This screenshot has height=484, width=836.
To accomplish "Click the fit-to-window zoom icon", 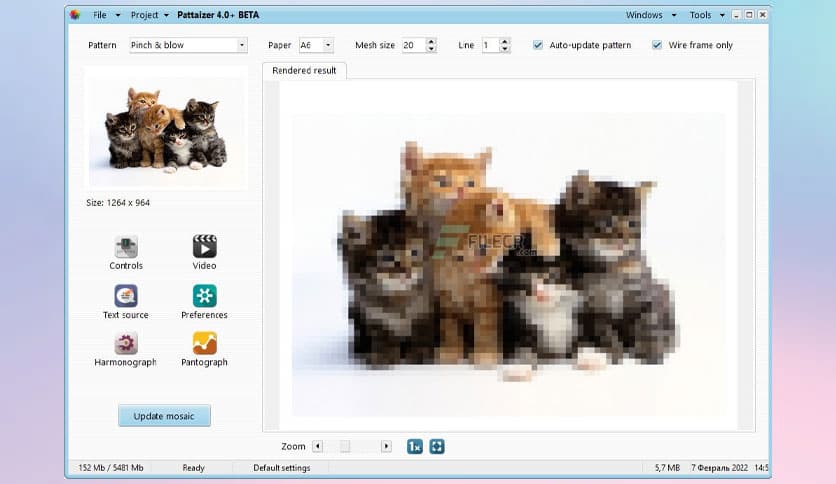I will pos(437,447).
